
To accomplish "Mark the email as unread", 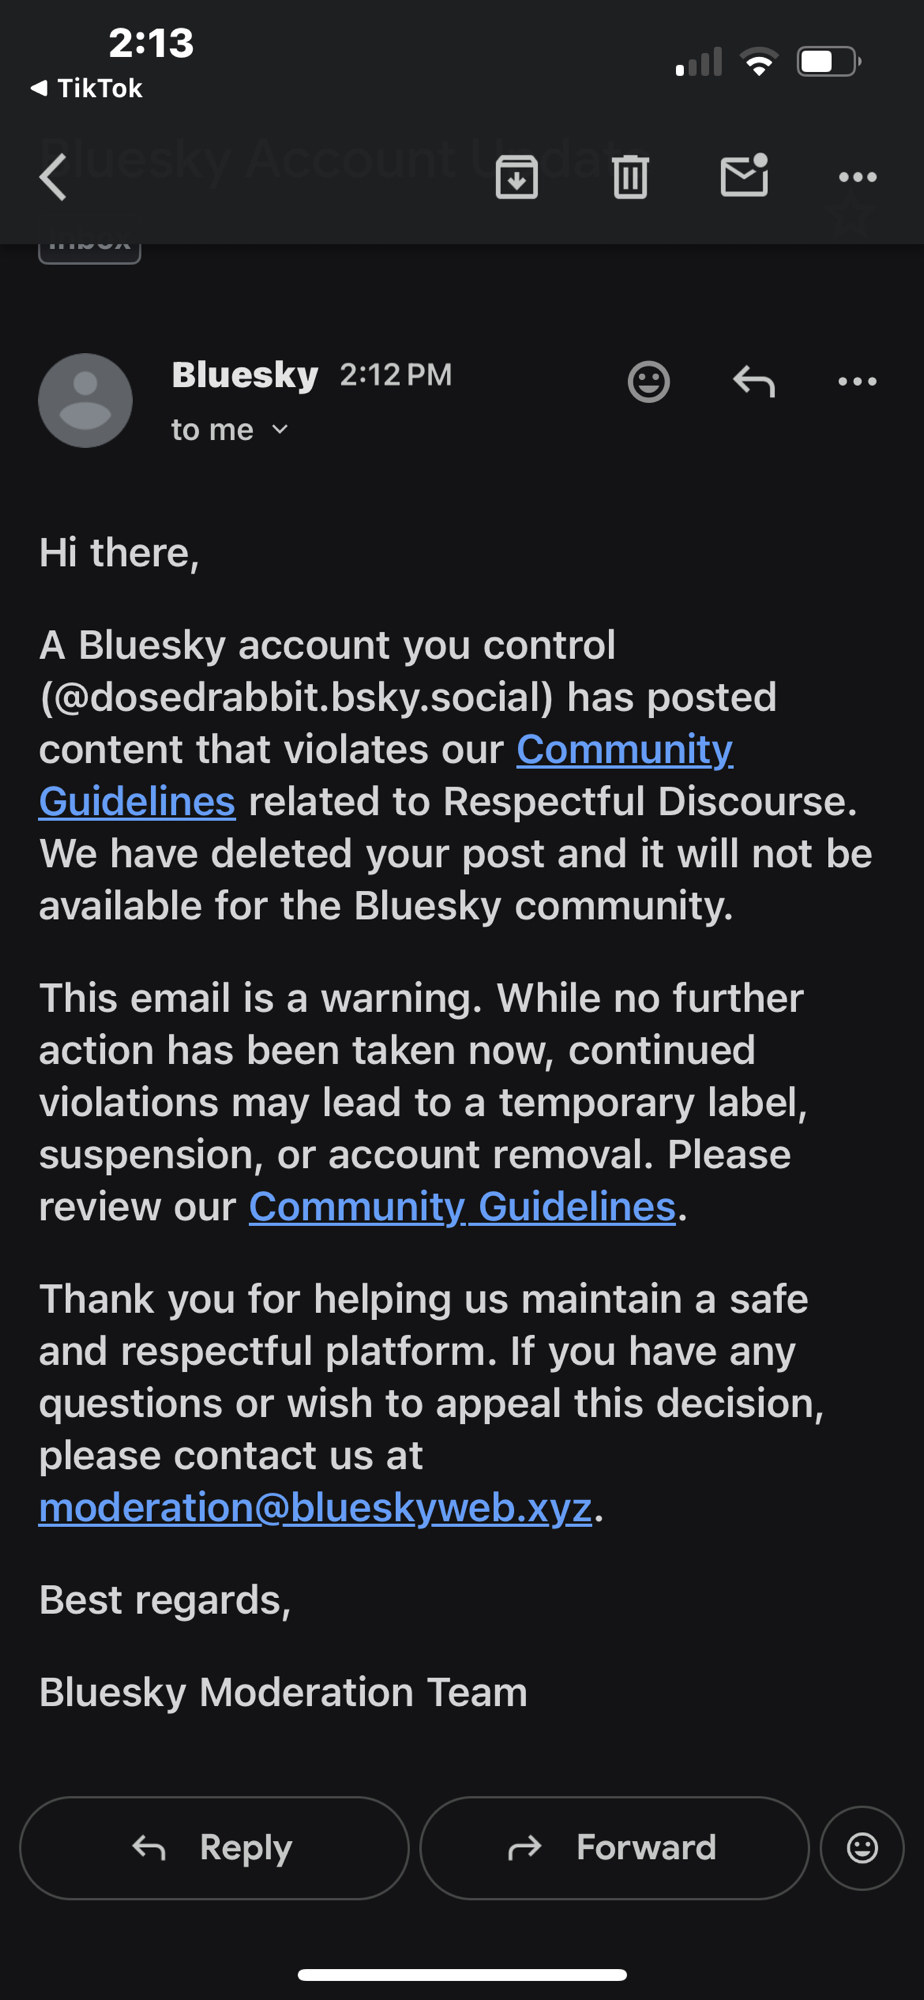I will click(x=744, y=176).
